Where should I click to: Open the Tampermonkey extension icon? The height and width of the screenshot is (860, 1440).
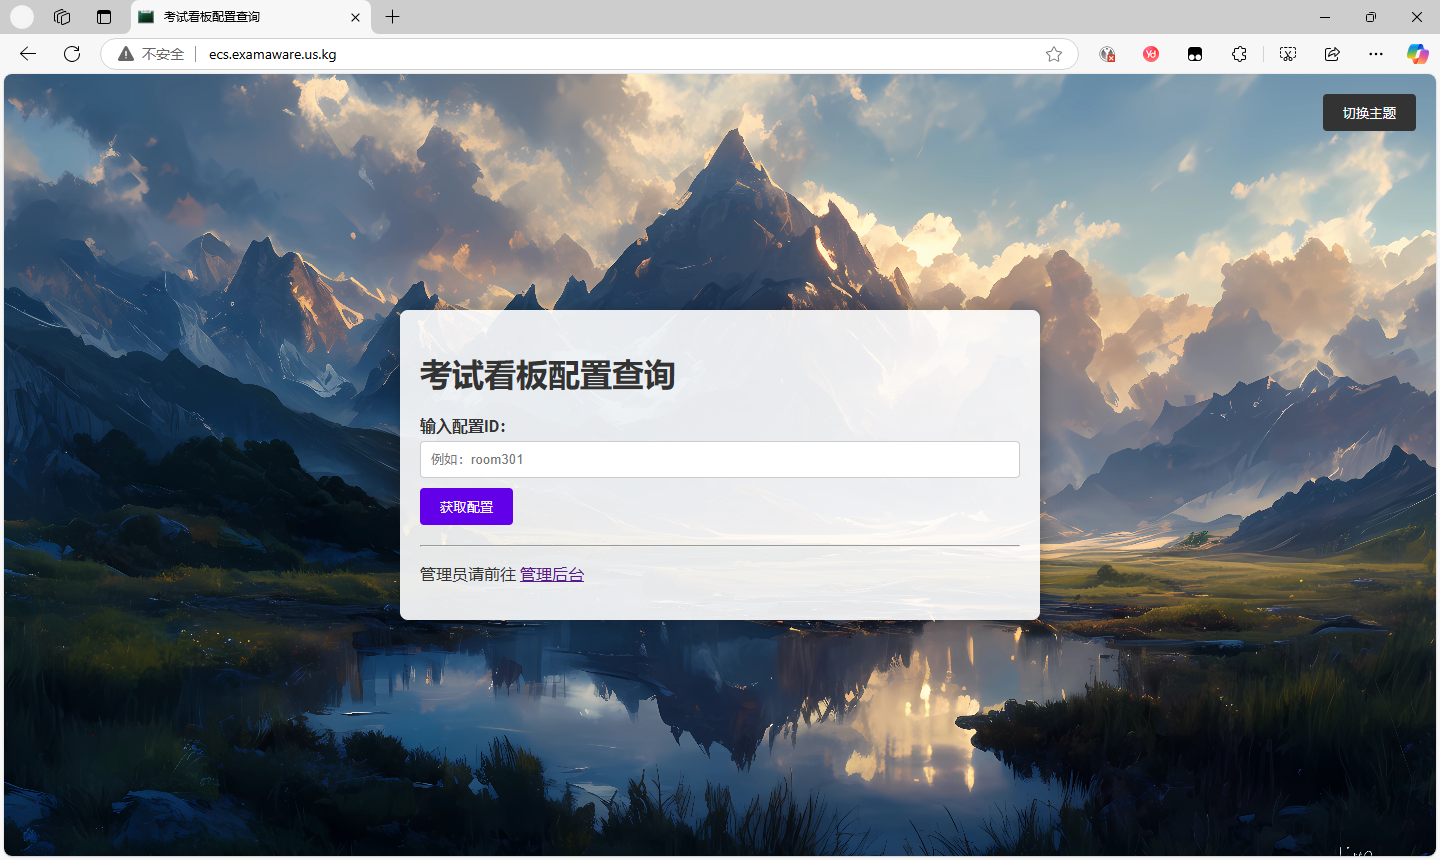pos(1195,54)
